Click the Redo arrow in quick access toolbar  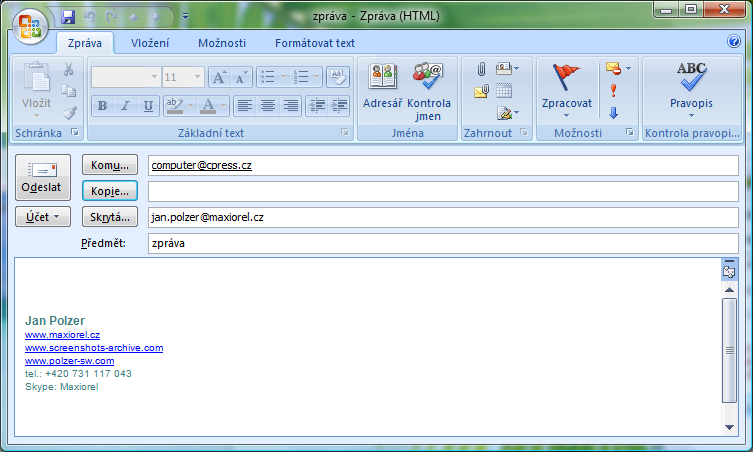111,17
